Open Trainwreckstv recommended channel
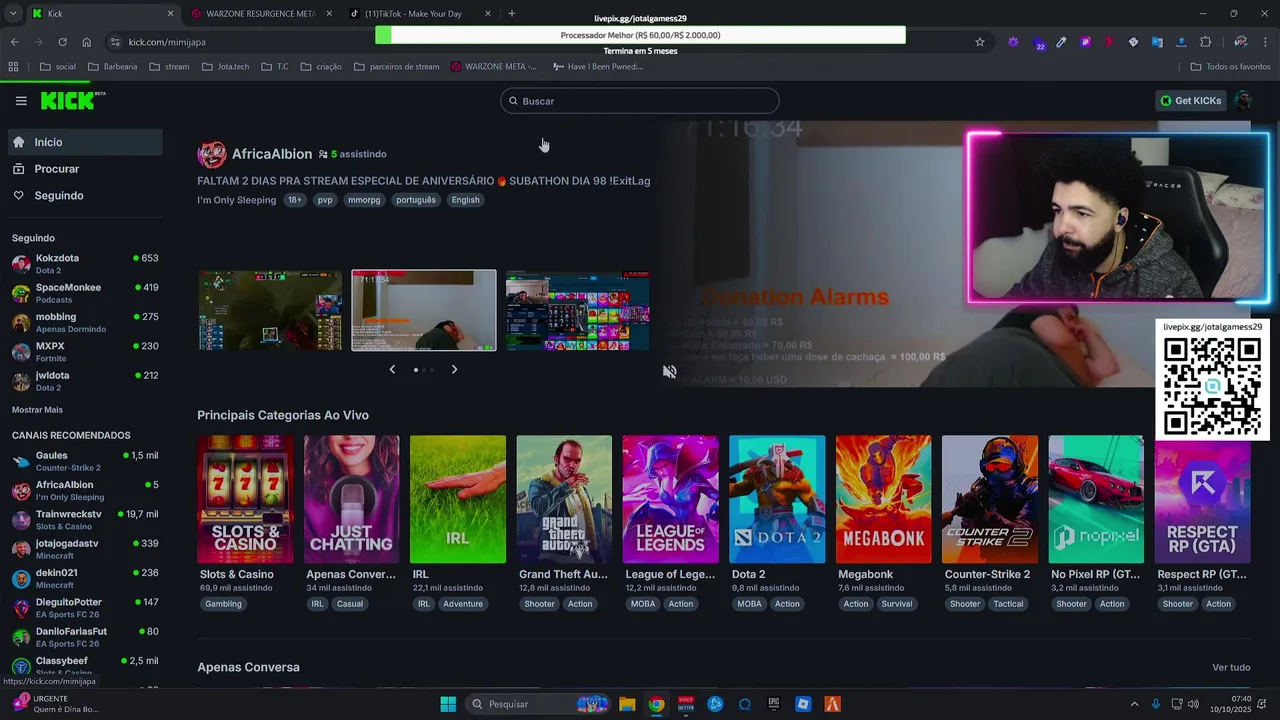 click(x=85, y=520)
